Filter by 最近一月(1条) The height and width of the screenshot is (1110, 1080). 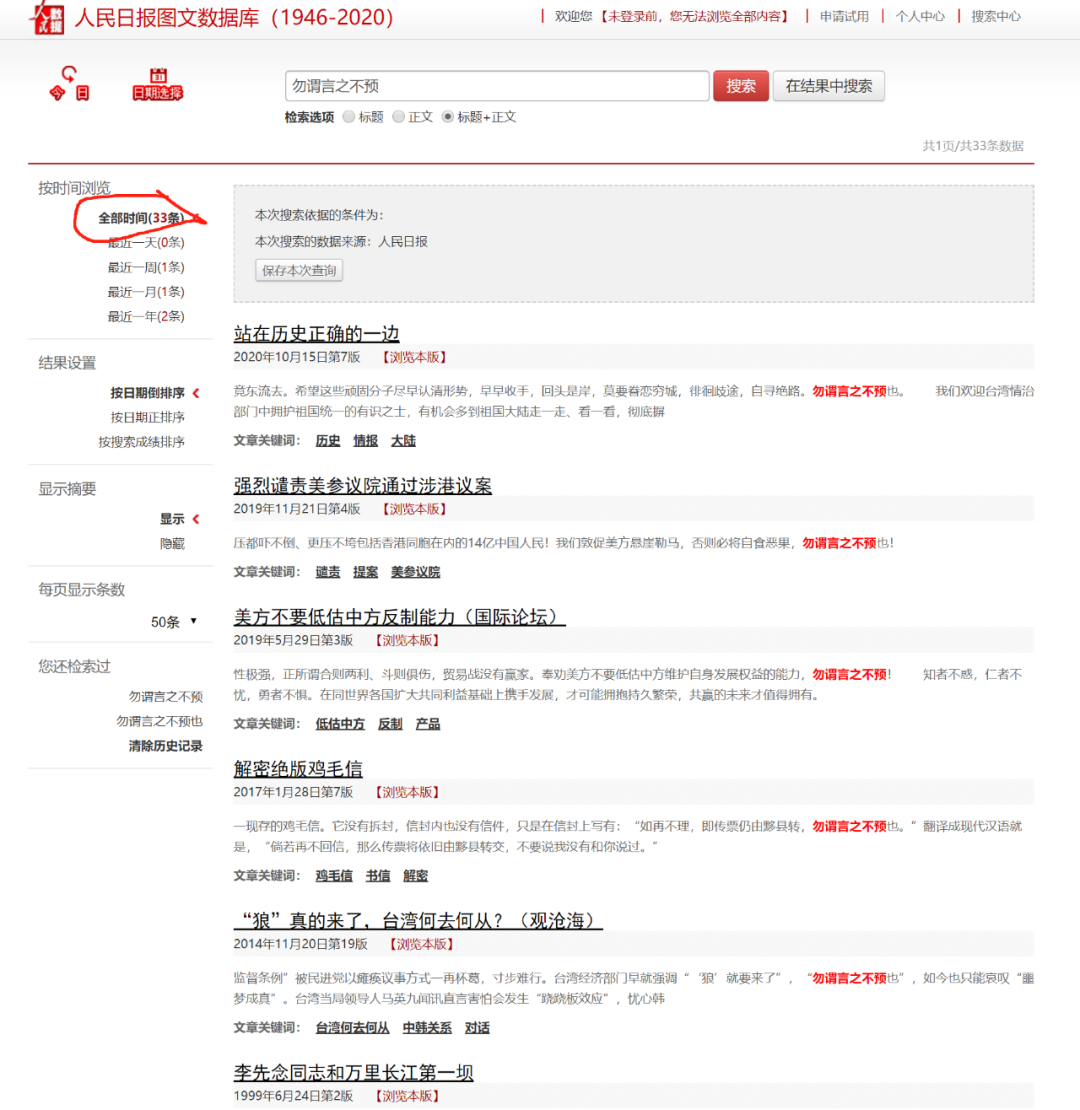[x=146, y=292]
